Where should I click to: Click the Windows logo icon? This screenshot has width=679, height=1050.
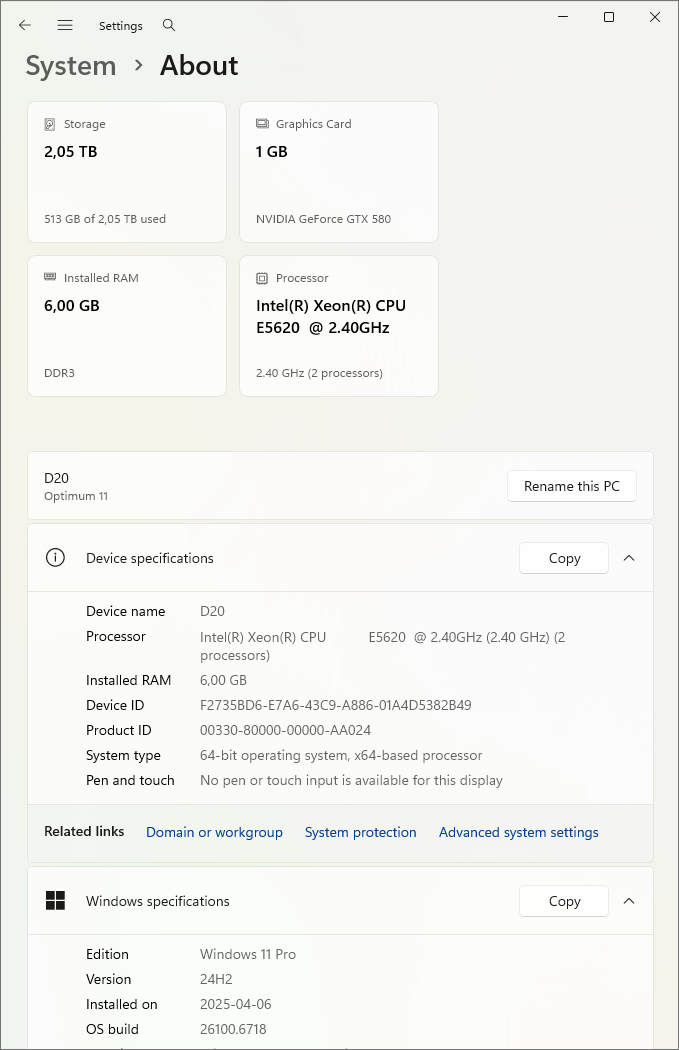click(x=56, y=901)
